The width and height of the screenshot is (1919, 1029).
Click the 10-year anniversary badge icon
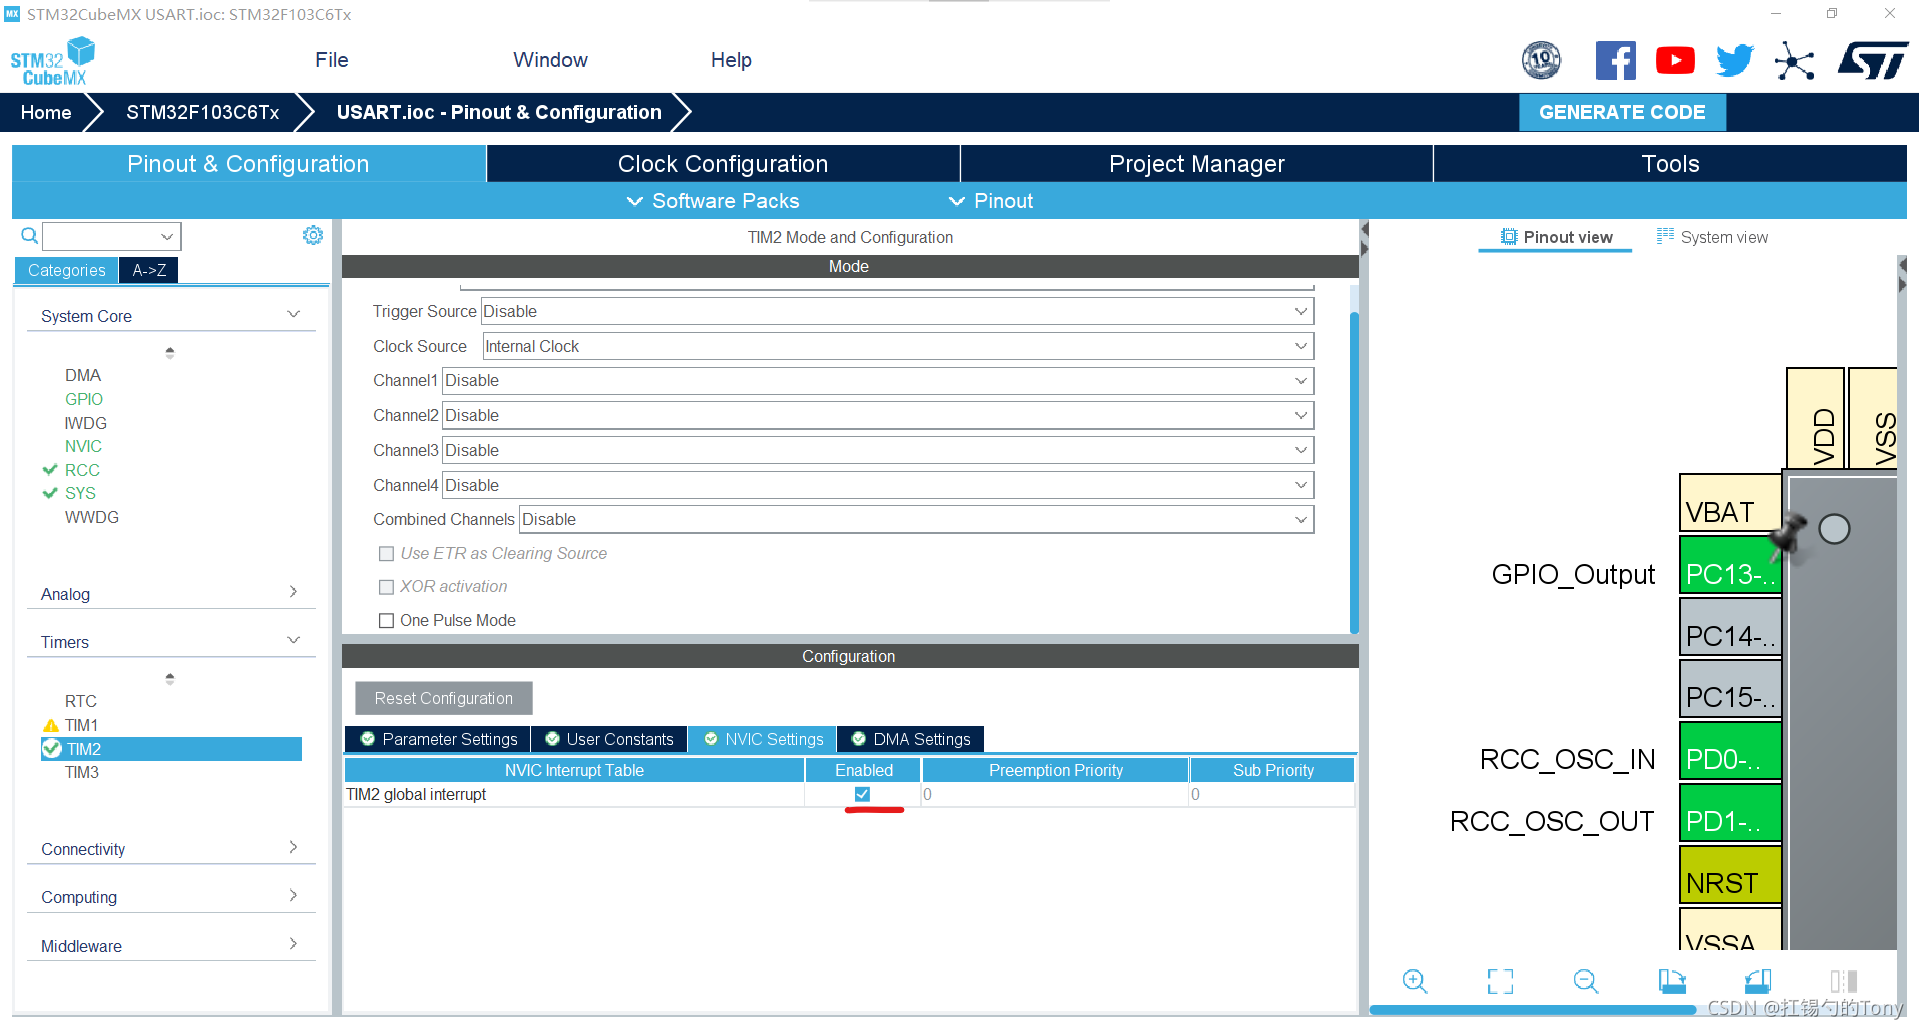click(1541, 61)
